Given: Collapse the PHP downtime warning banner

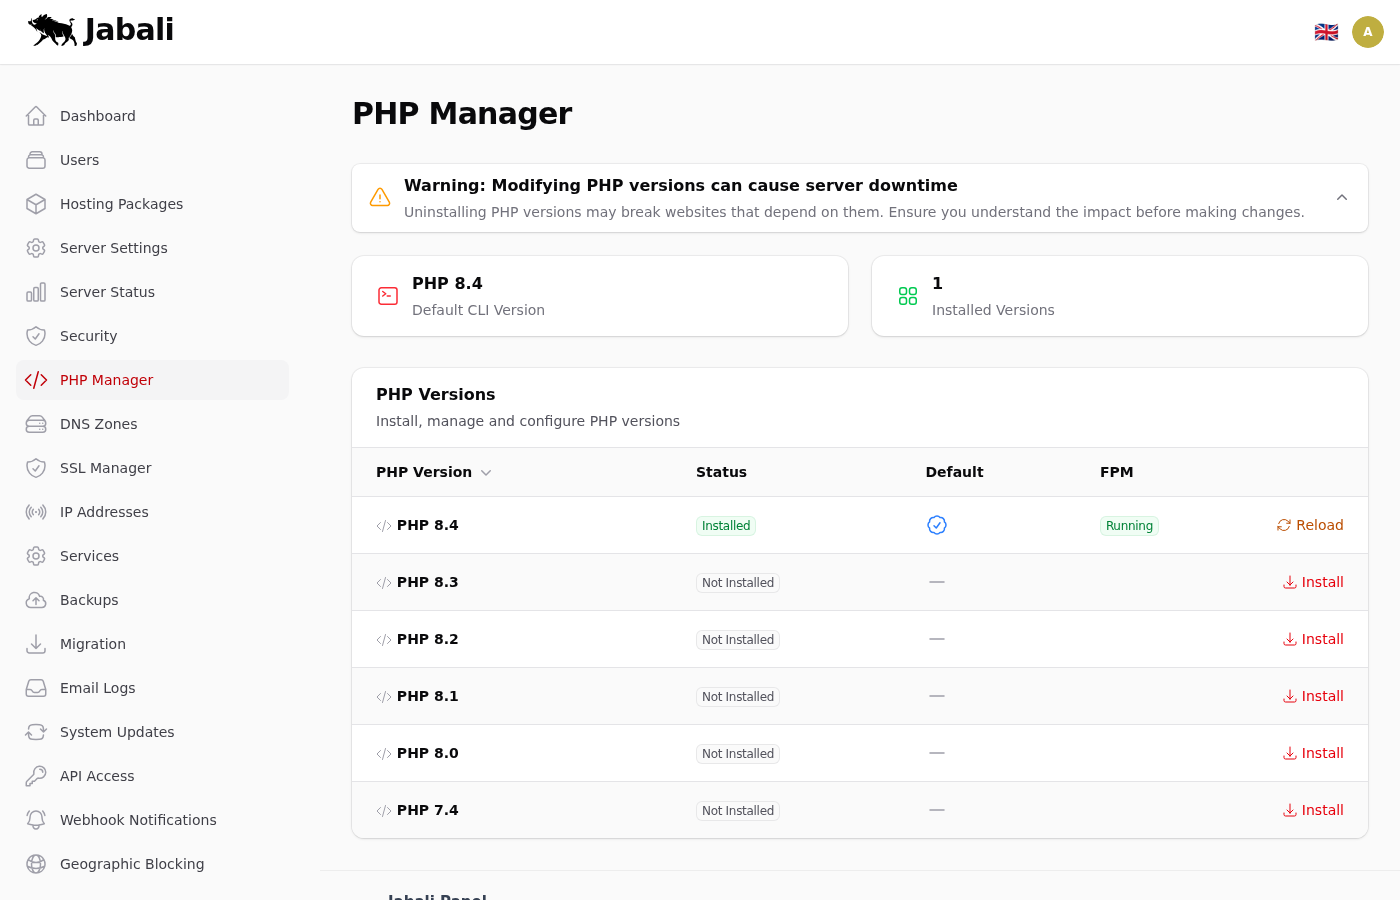Looking at the screenshot, I should pyautogui.click(x=1342, y=198).
